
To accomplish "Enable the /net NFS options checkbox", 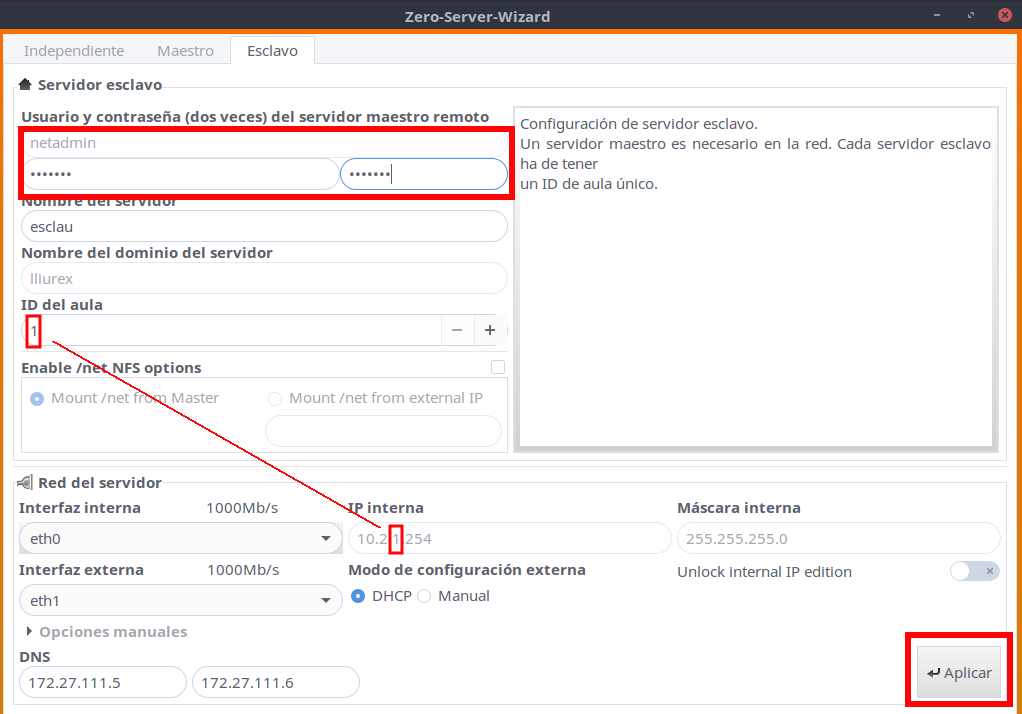I will (498, 367).
